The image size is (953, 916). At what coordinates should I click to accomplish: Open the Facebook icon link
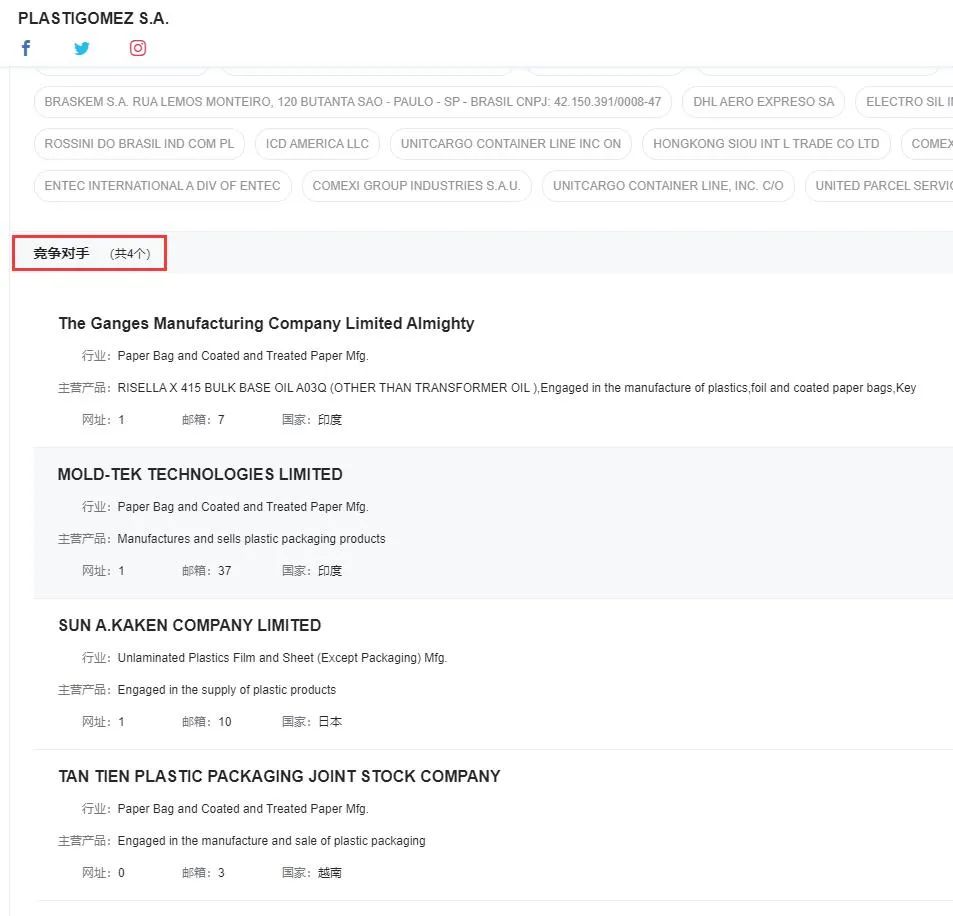click(26, 48)
